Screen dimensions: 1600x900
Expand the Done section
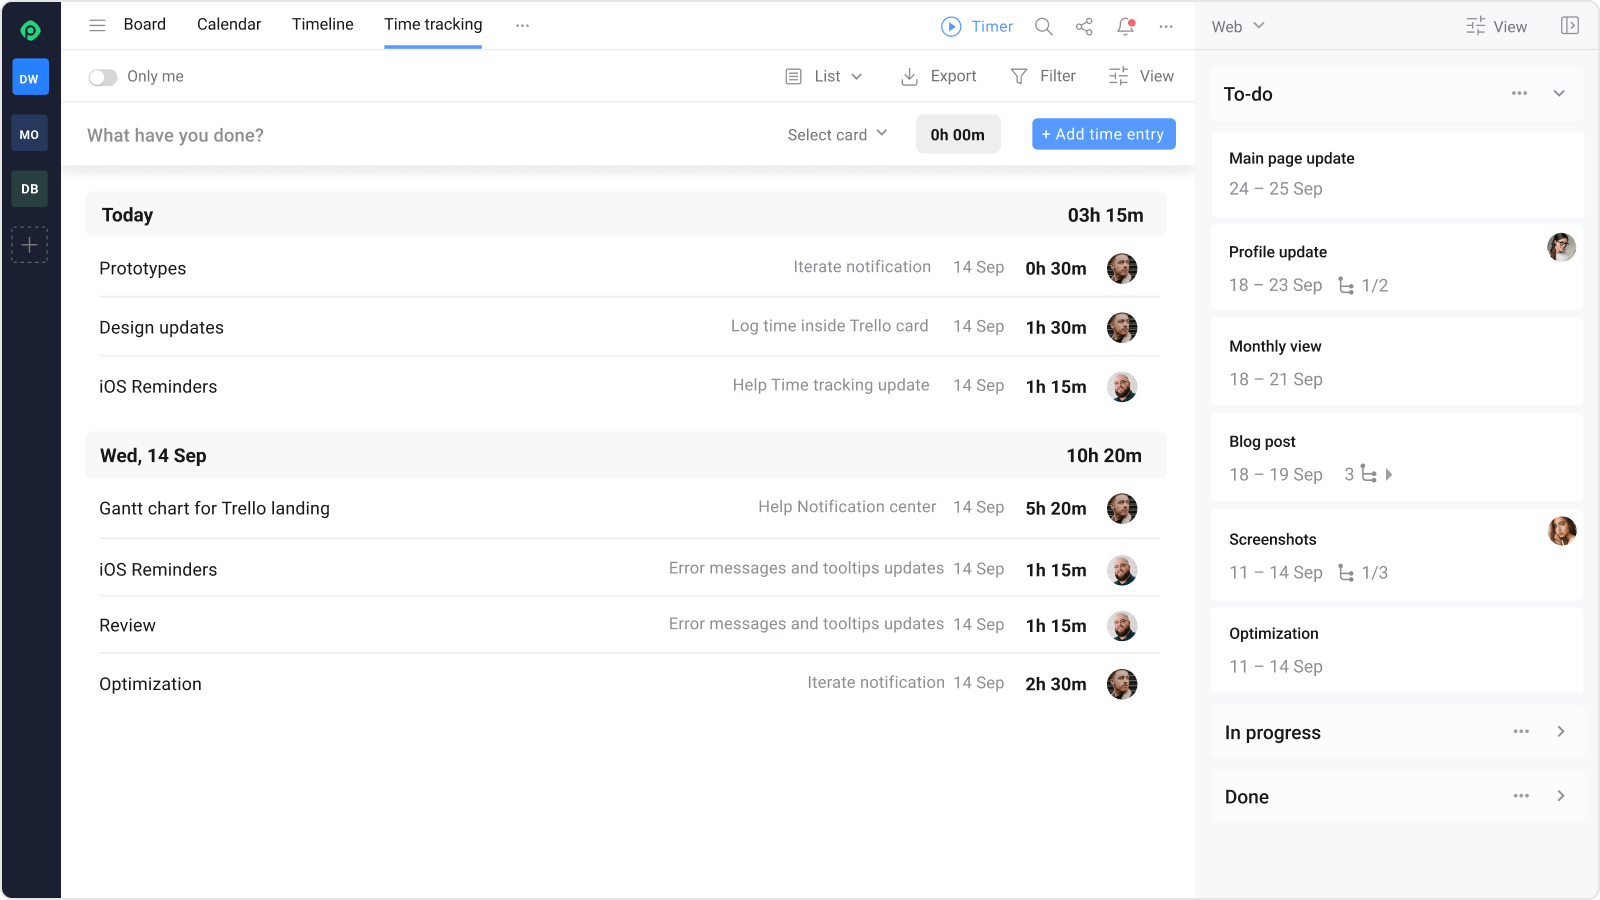pos(1560,796)
